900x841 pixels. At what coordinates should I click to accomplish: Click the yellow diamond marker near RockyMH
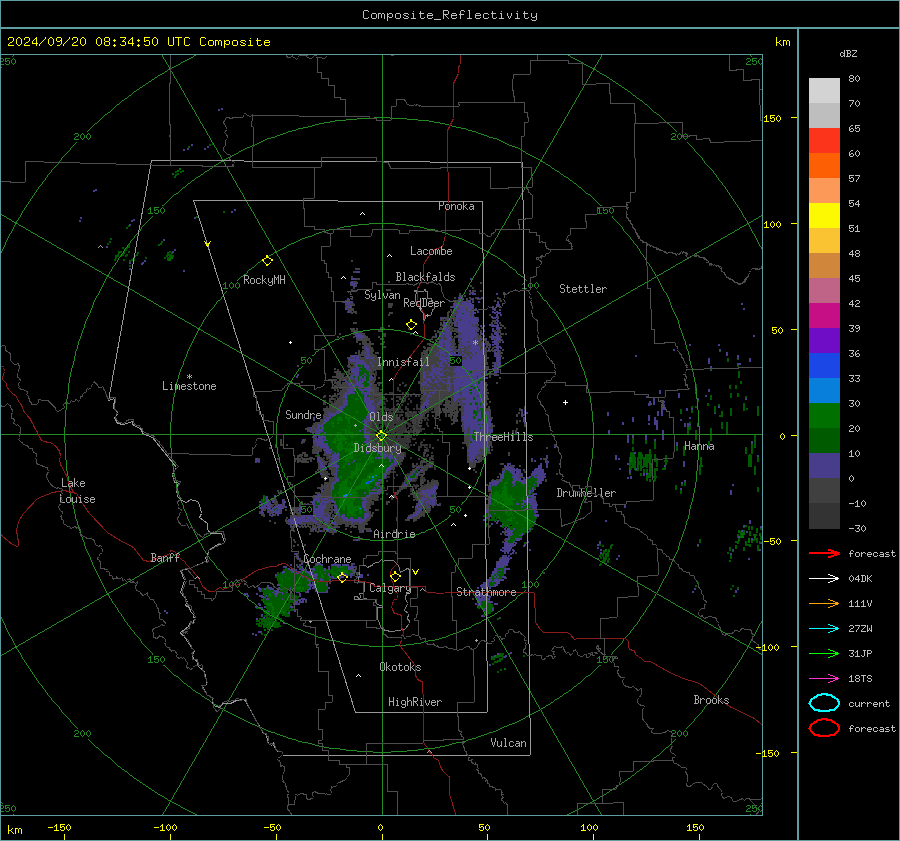click(x=267, y=261)
